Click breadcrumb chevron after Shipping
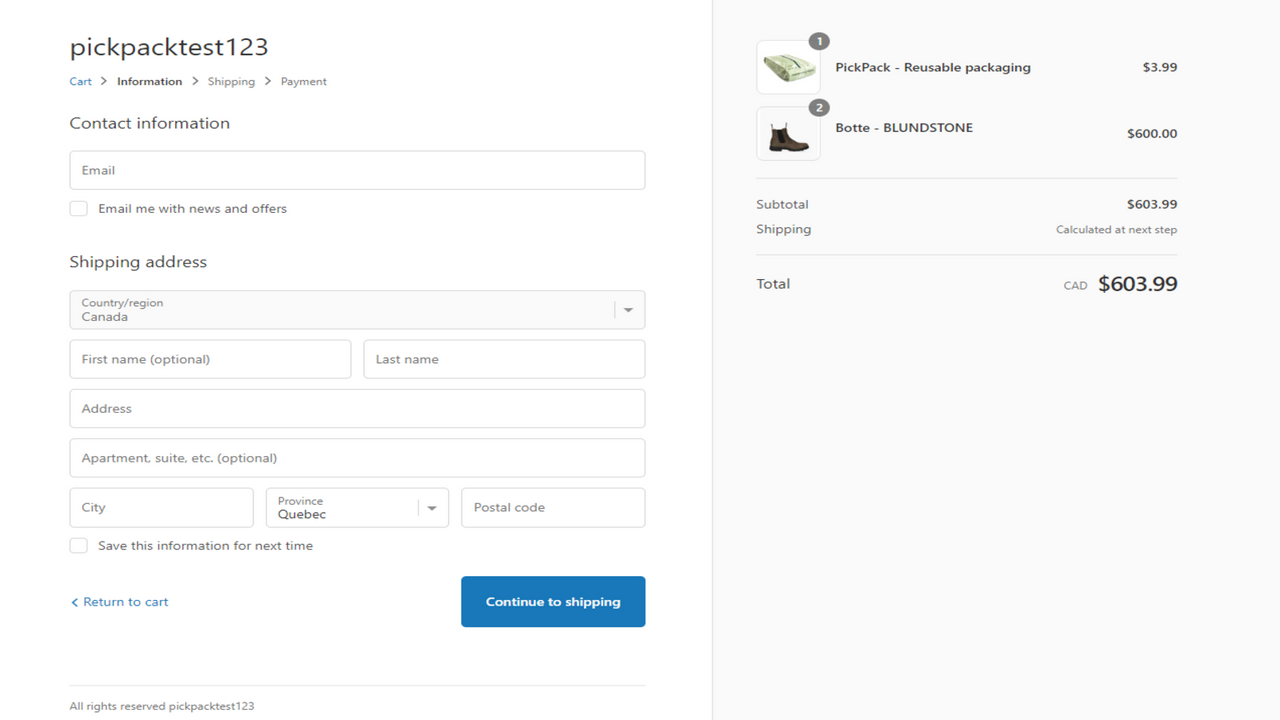The height and width of the screenshot is (720, 1280). (268, 81)
